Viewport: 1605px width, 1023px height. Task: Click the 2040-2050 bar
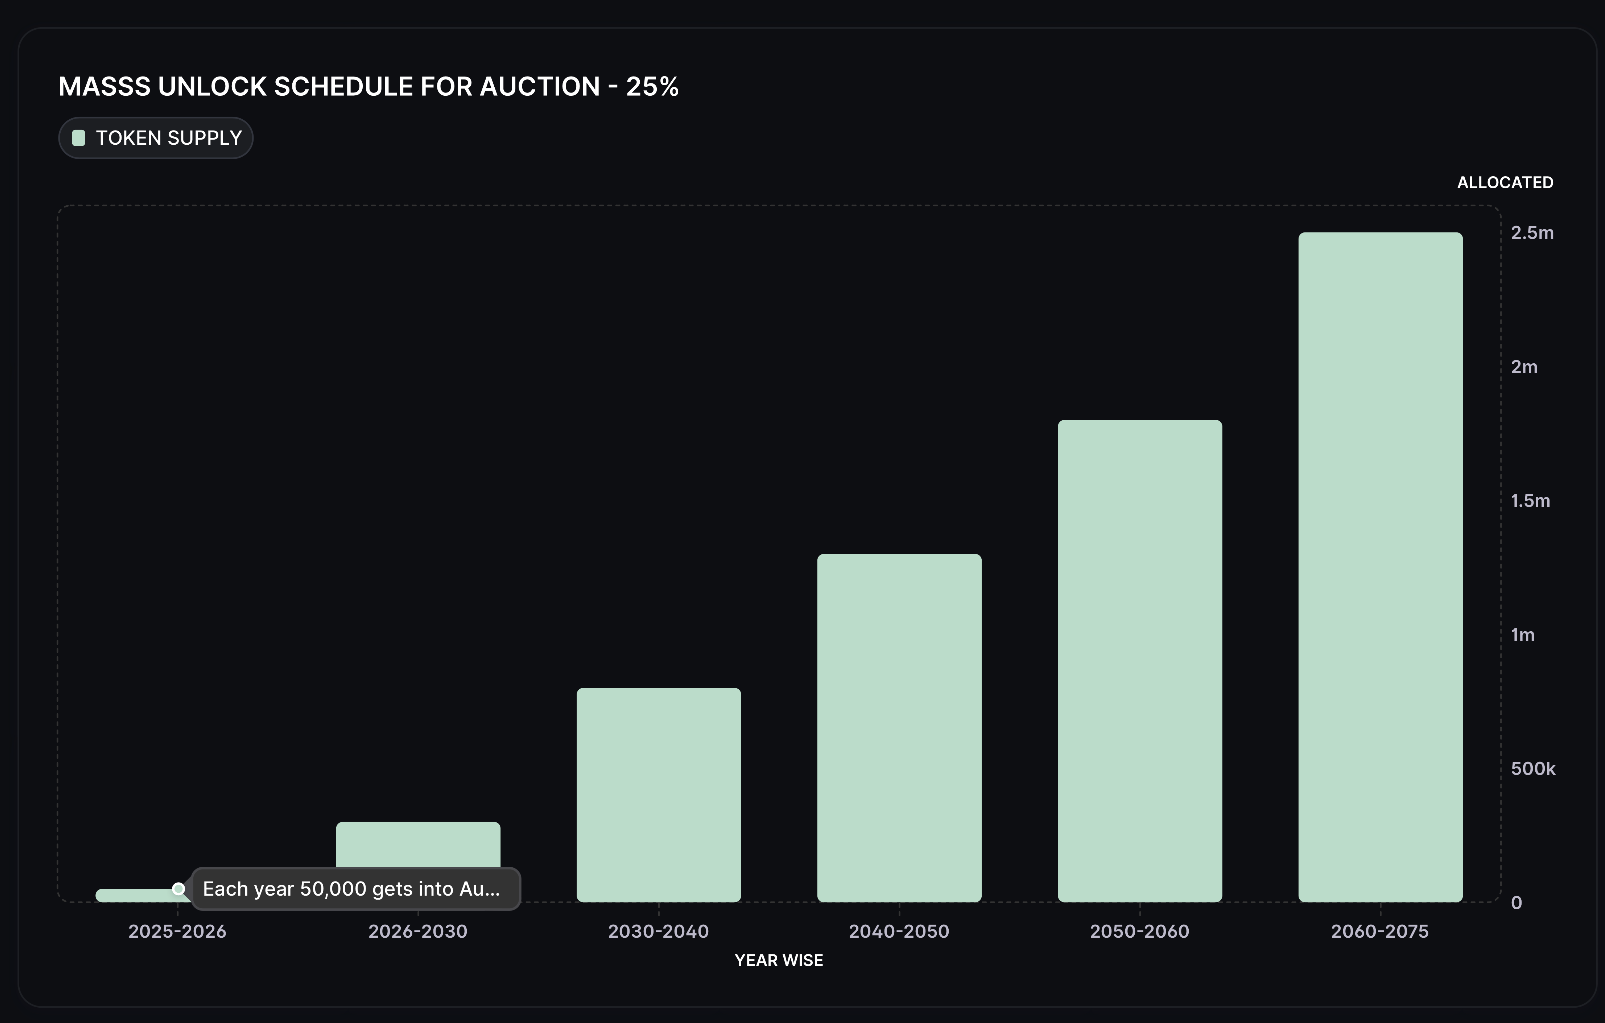[x=899, y=727]
